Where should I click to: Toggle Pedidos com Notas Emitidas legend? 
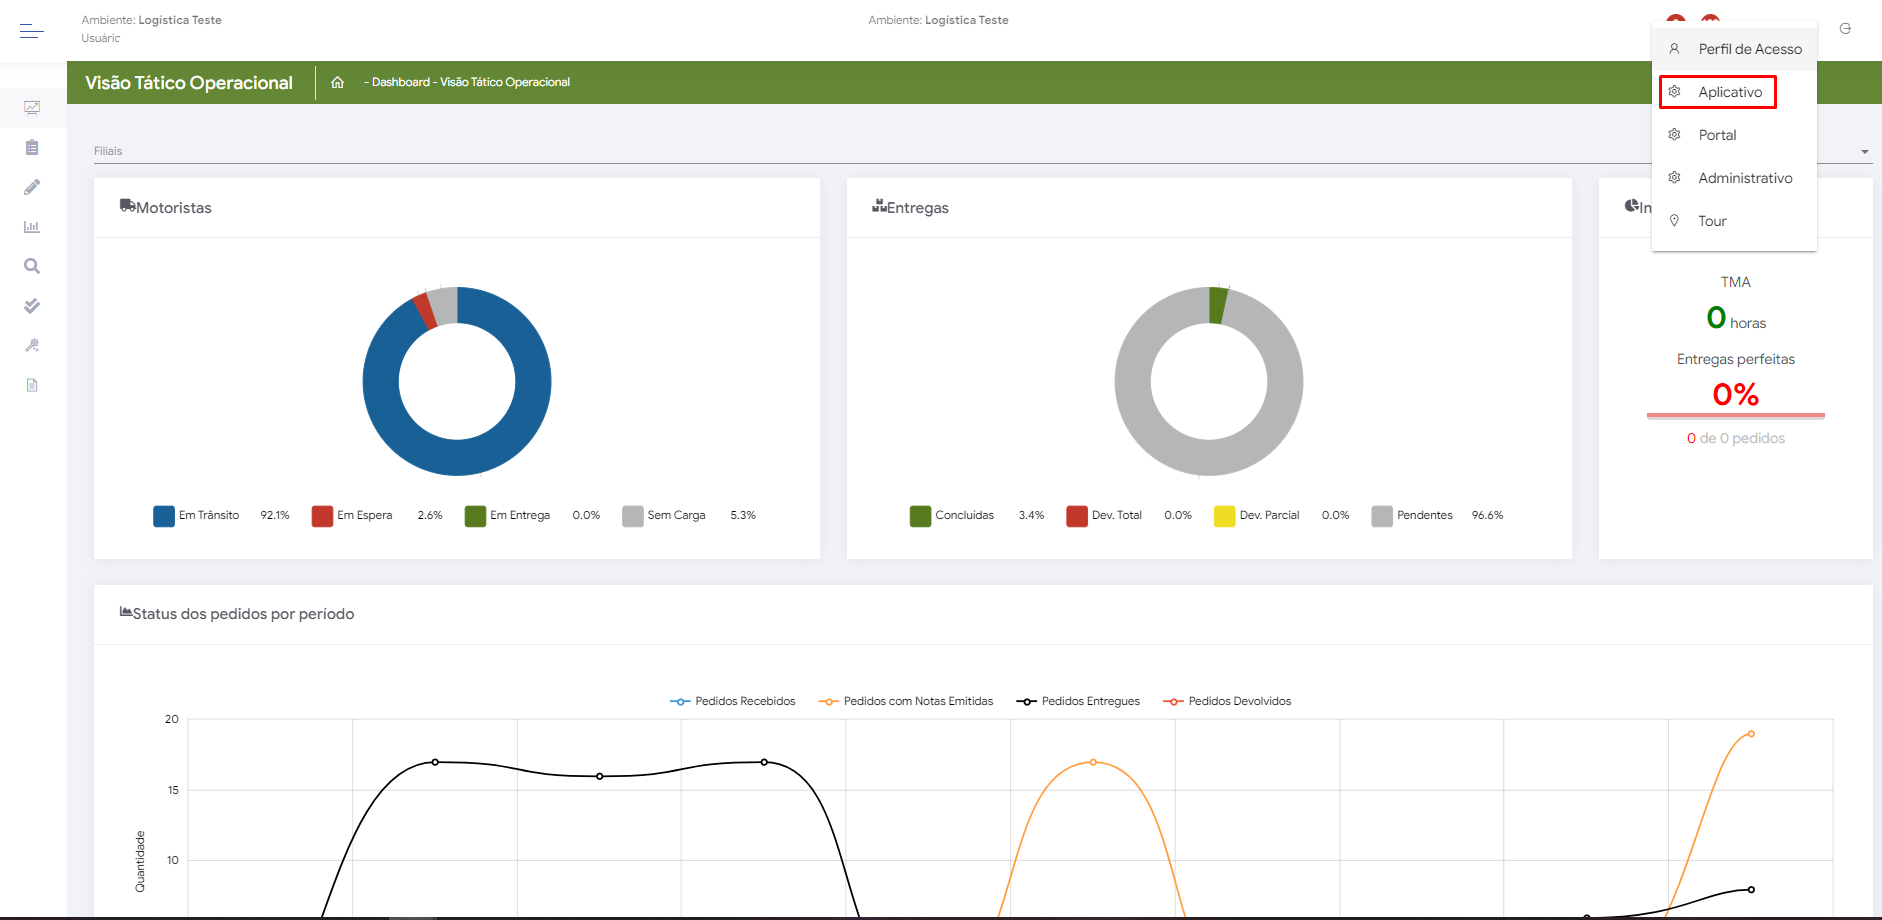pyautogui.click(x=906, y=701)
